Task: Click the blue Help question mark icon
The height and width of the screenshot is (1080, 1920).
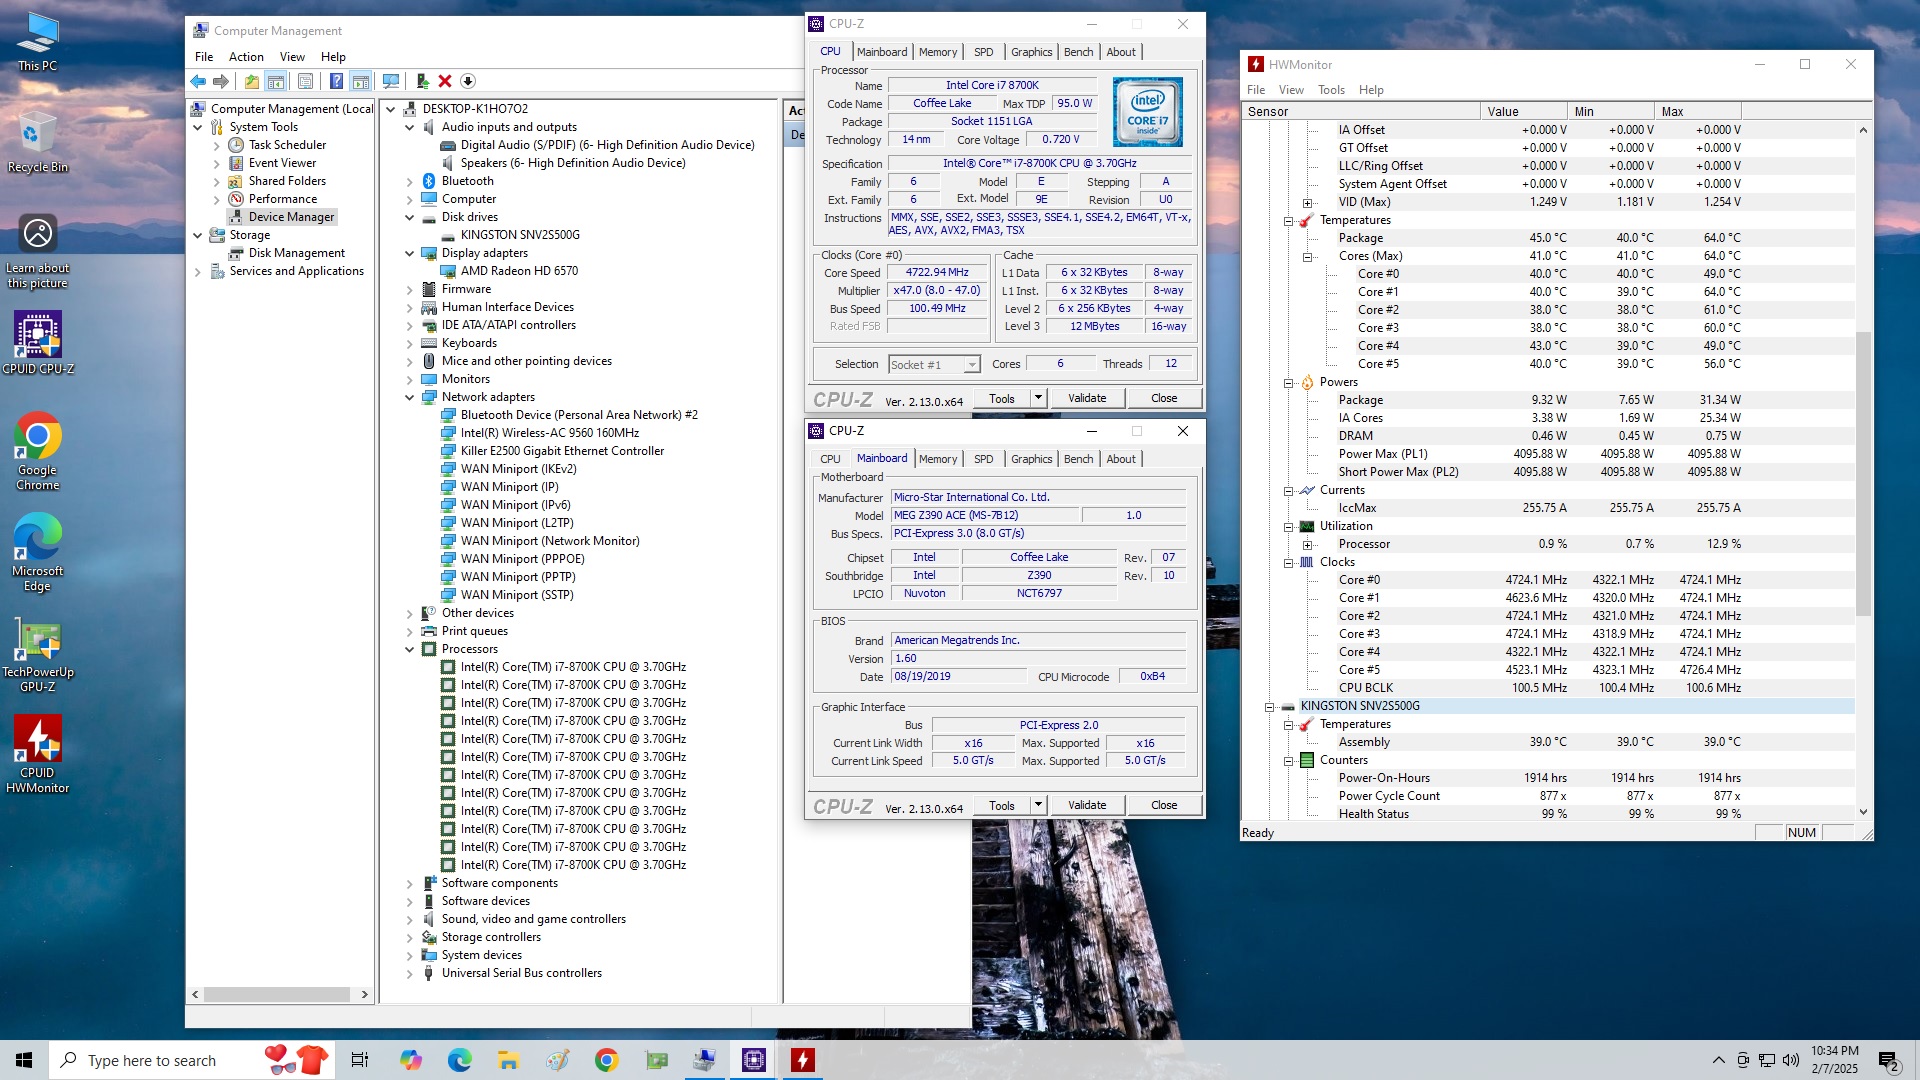Action: pyautogui.click(x=336, y=81)
